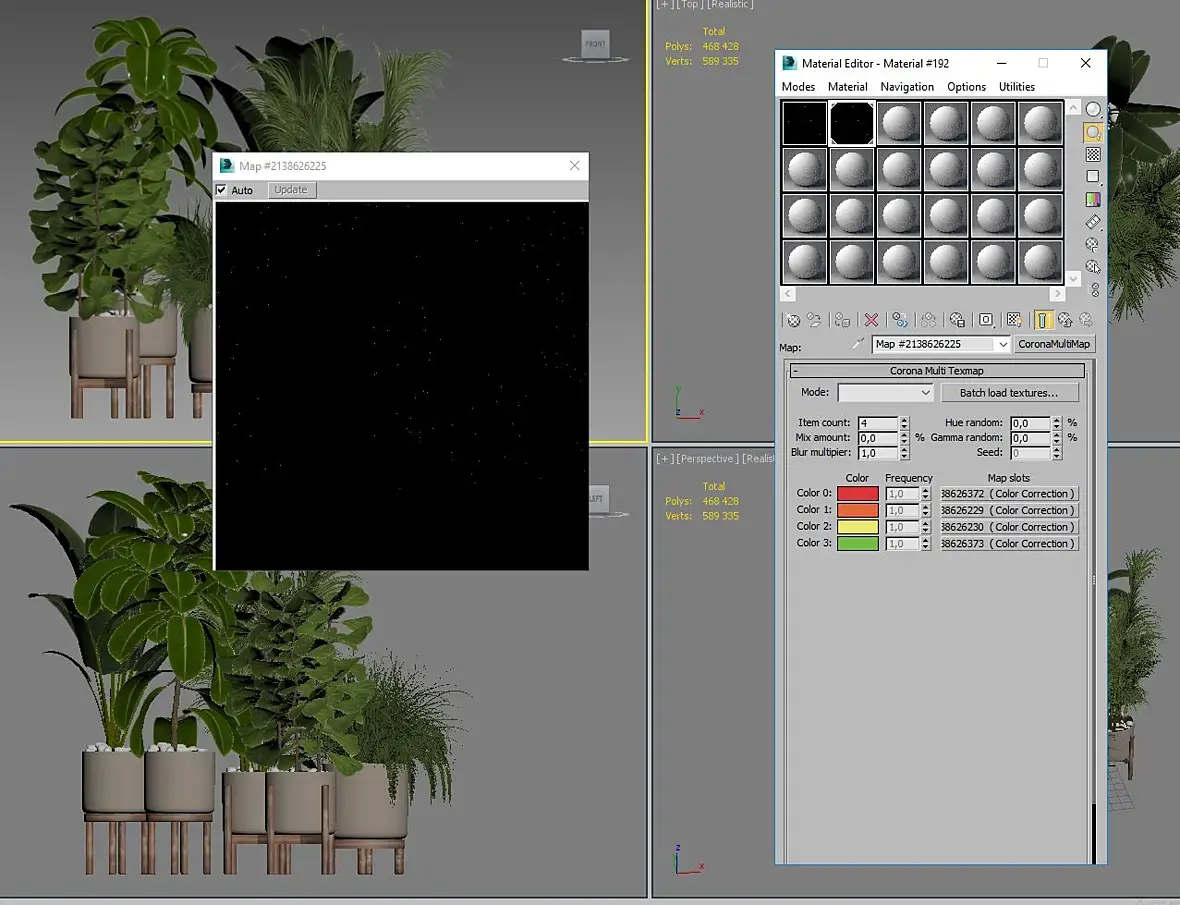This screenshot has width=1180, height=905.
Task: Close the Map #2138626225 preview window
Action: pos(575,166)
